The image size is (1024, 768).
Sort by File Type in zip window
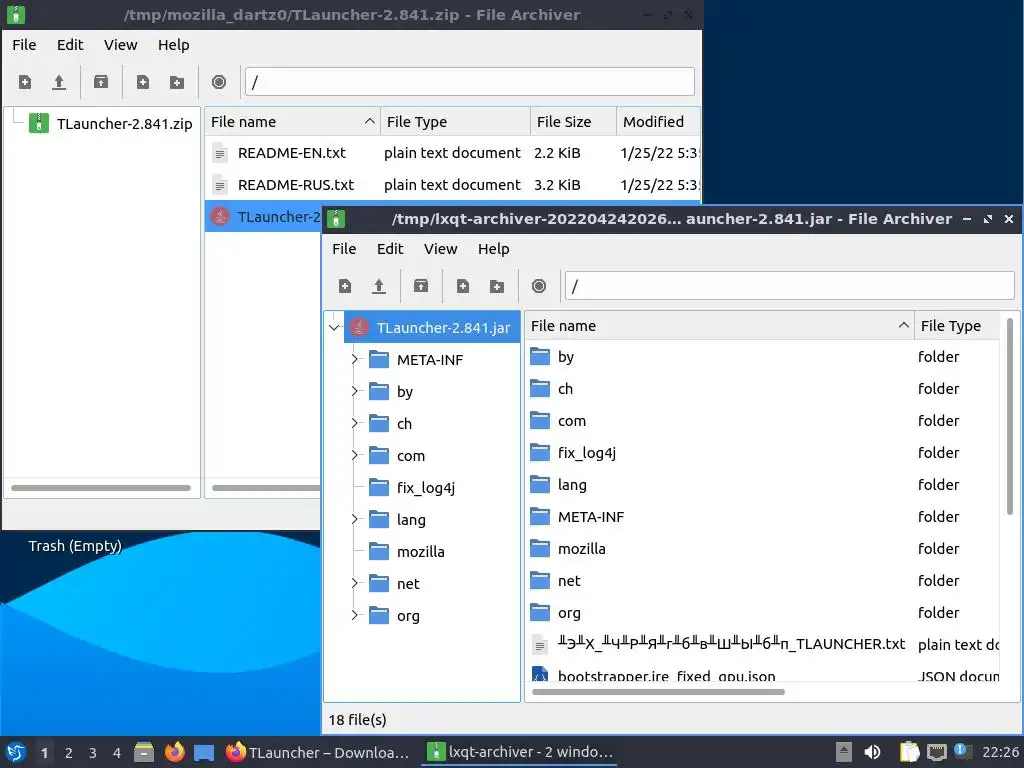point(455,121)
